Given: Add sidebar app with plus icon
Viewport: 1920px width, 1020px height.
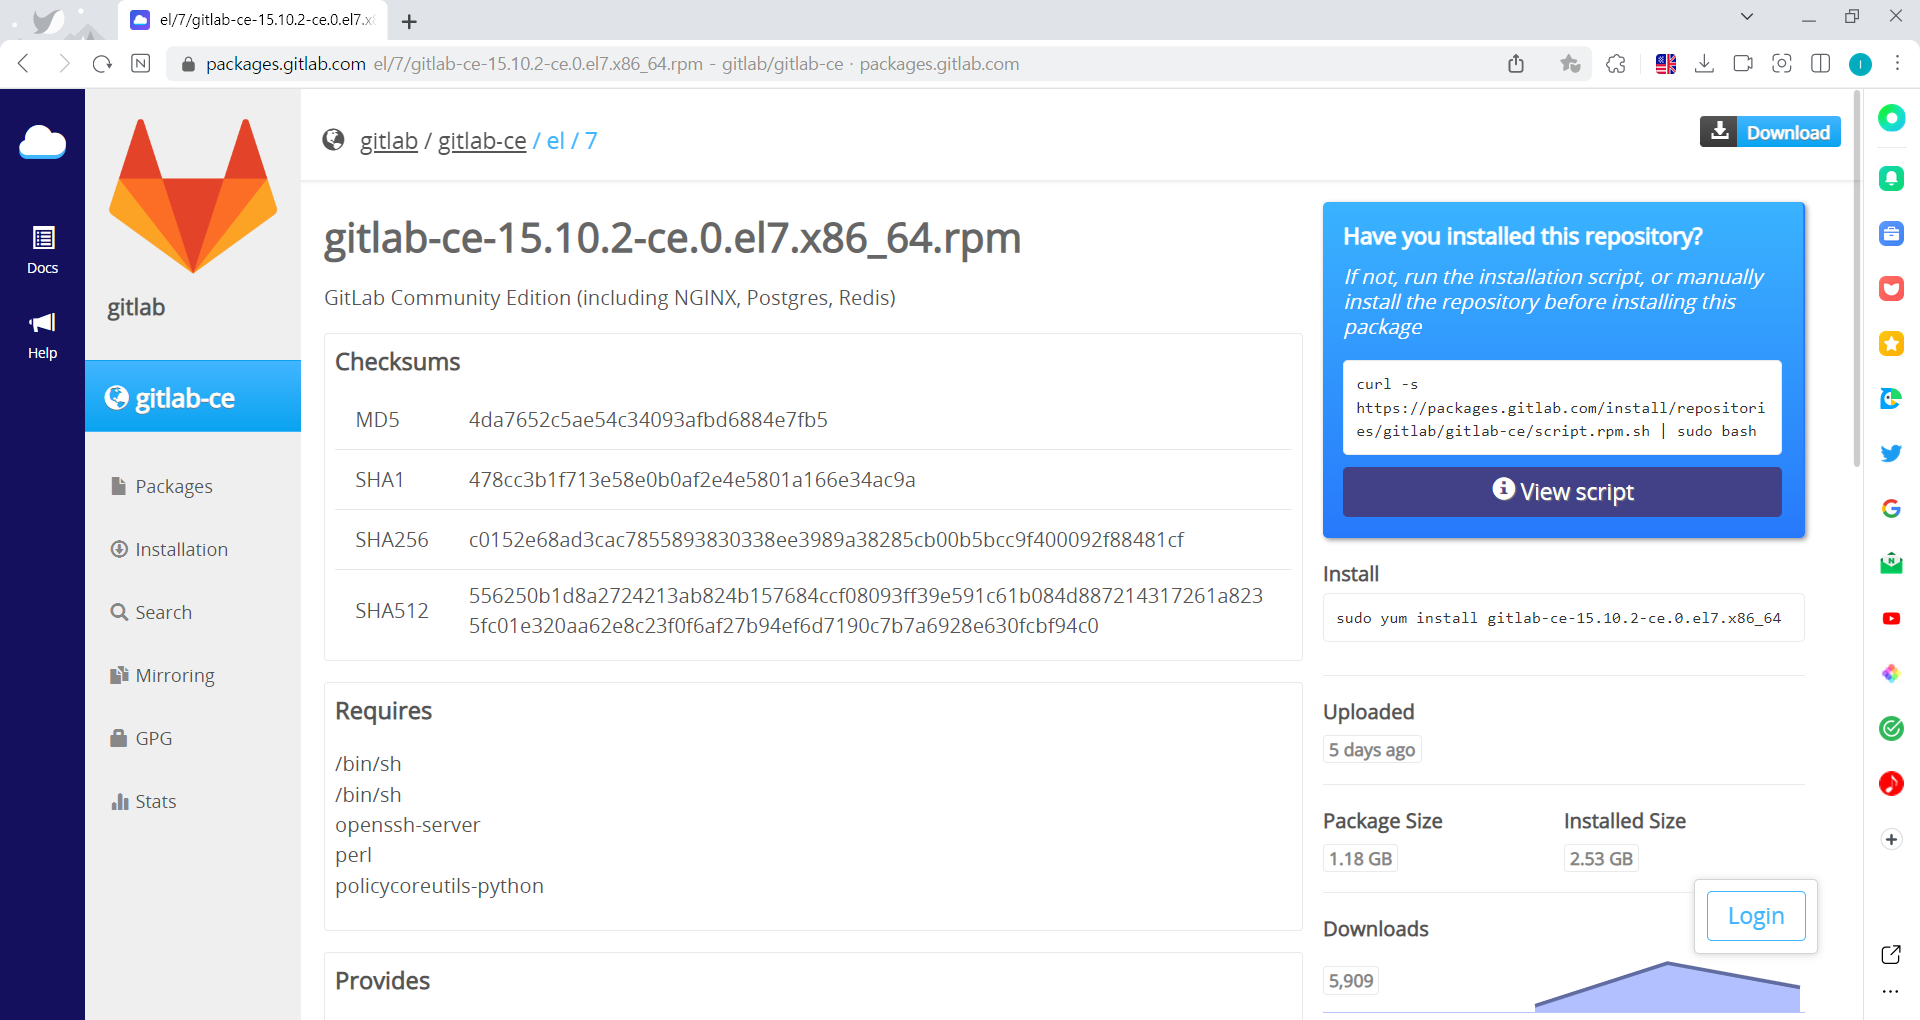Looking at the screenshot, I should [x=1891, y=839].
